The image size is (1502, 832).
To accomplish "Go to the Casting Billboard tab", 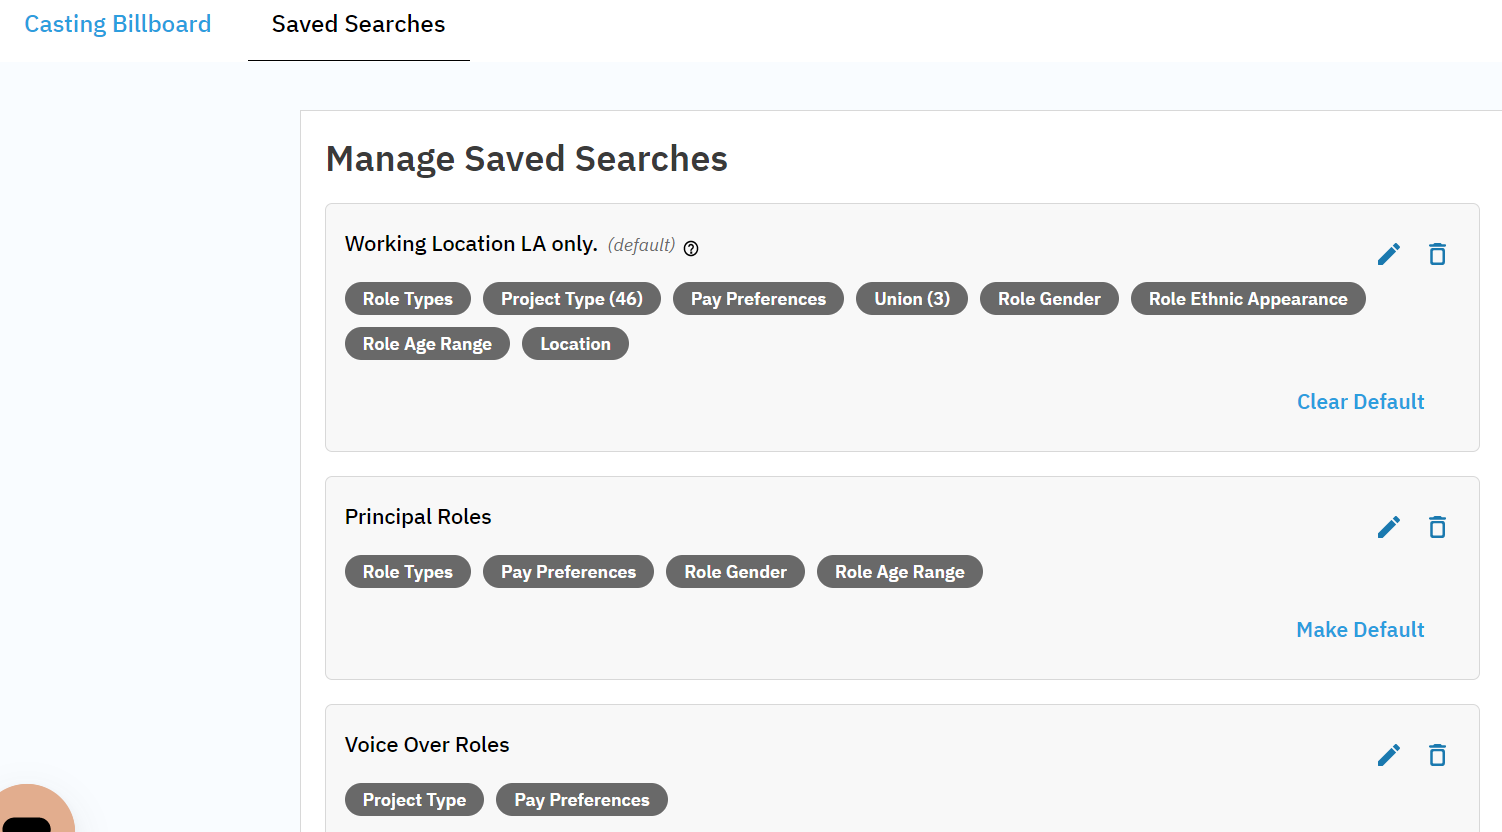I will click(118, 24).
